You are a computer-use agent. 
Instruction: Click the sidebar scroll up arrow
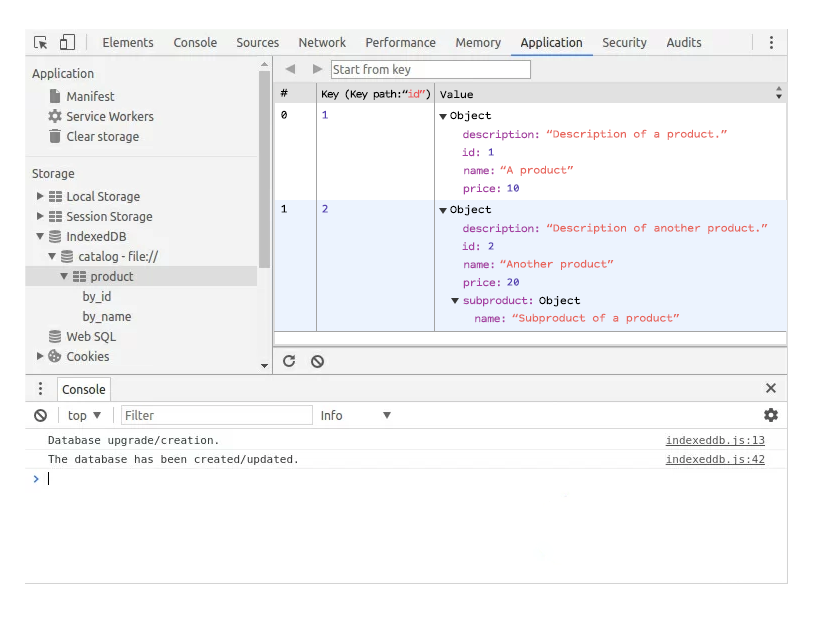[264, 64]
